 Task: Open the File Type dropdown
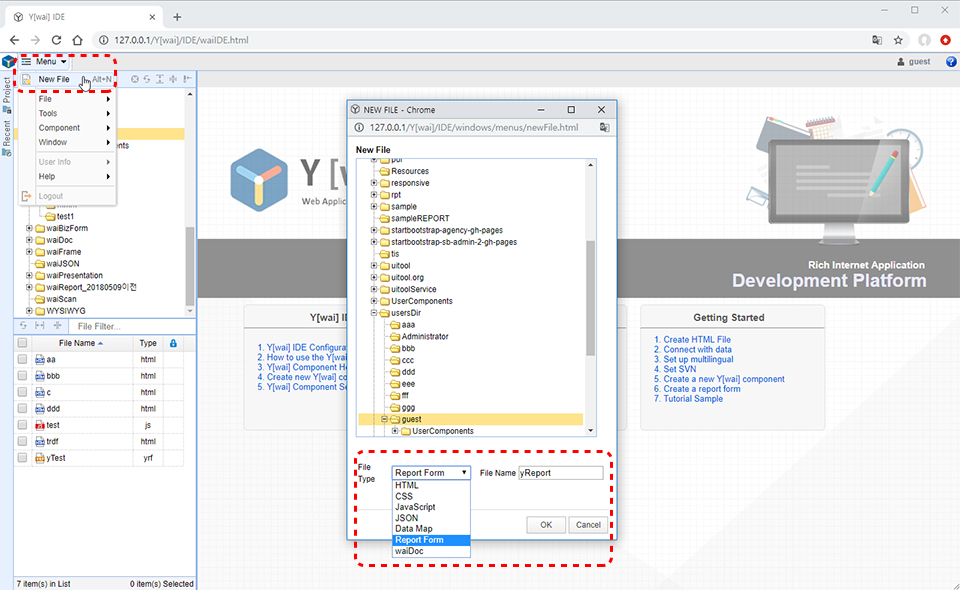(430, 472)
